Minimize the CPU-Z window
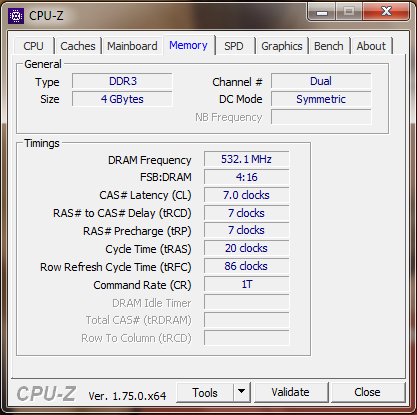The image size is (417, 415). tap(322, 12)
